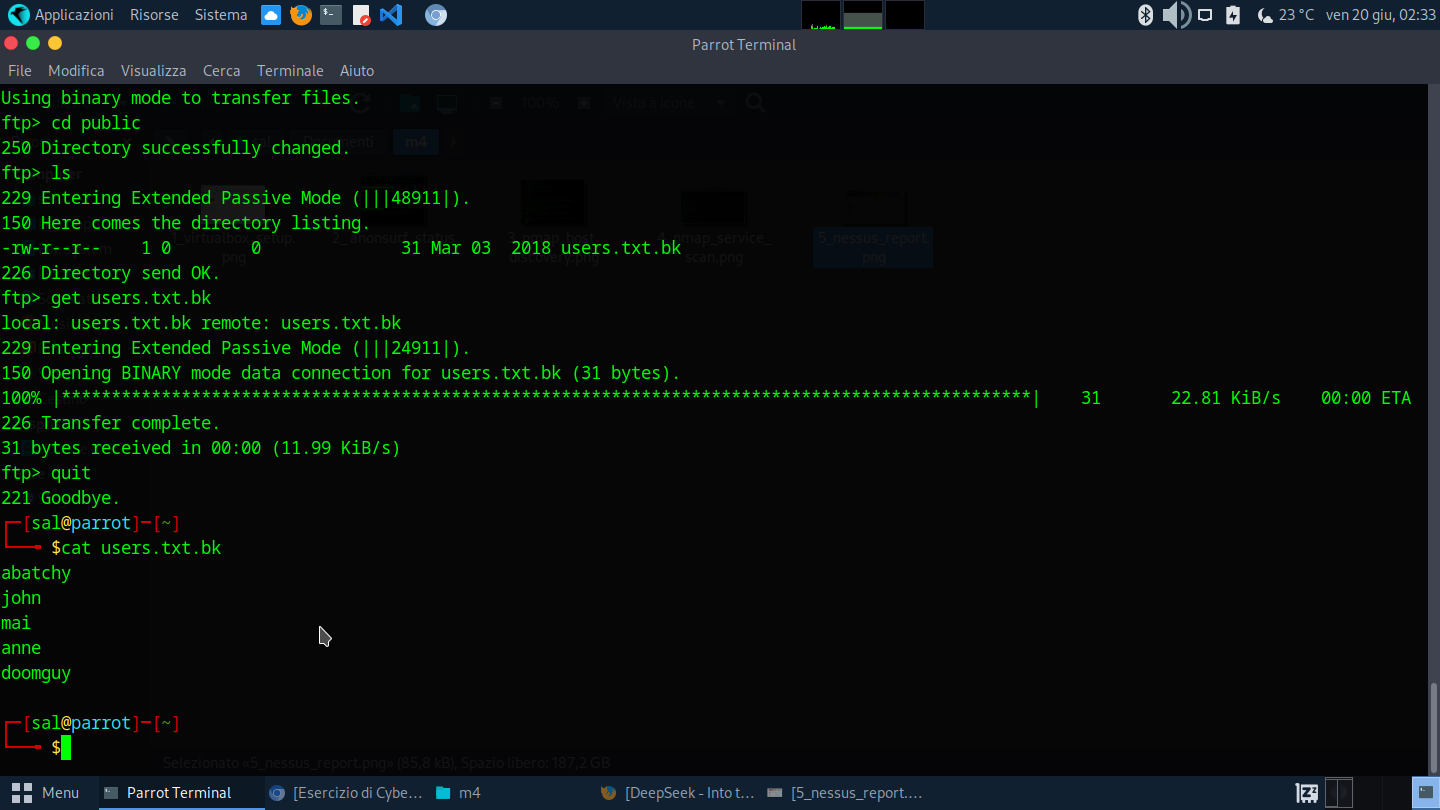This screenshot has width=1440, height=810.
Task: Open the Sistema panel menu
Action: pos(221,15)
